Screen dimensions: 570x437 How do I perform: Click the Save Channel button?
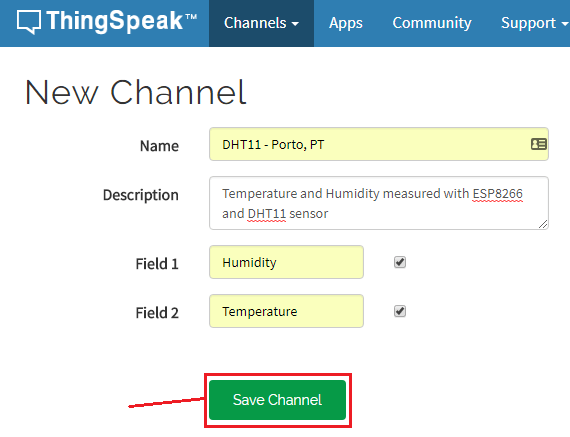pyautogui.click(x=277, y=400)
